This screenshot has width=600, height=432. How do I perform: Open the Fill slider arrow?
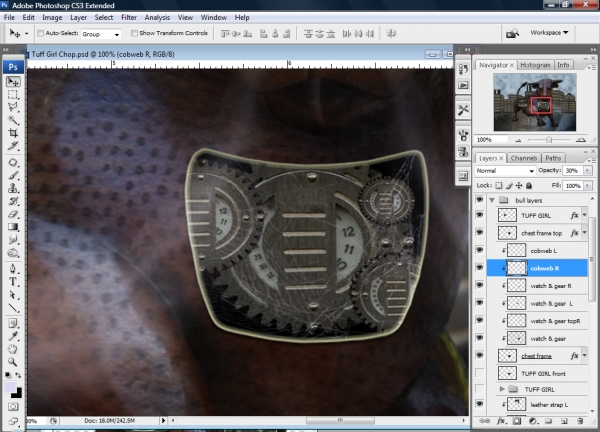587,186
